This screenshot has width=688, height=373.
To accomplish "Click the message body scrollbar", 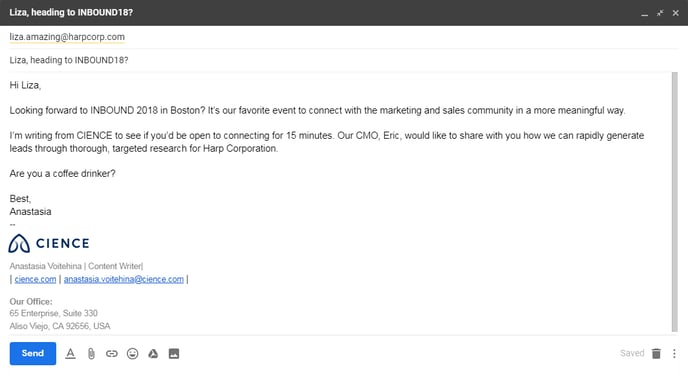I will point(674,202).
